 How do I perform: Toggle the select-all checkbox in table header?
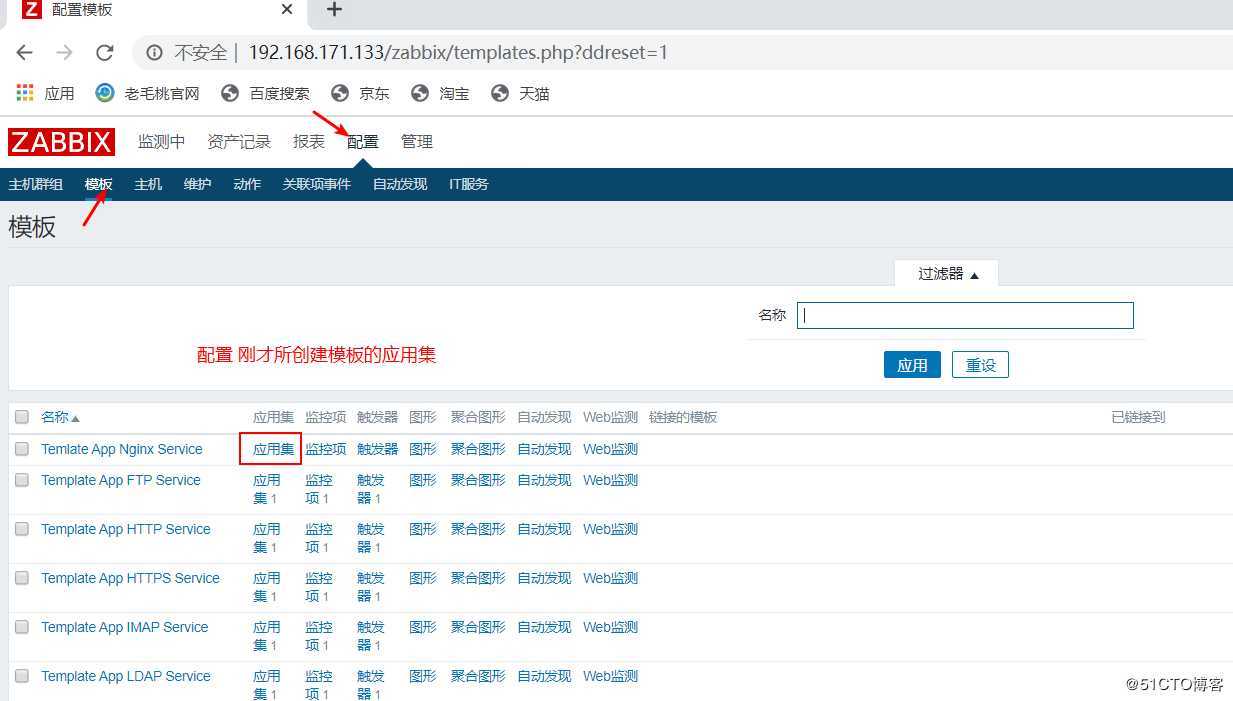(x=21, y=417)
